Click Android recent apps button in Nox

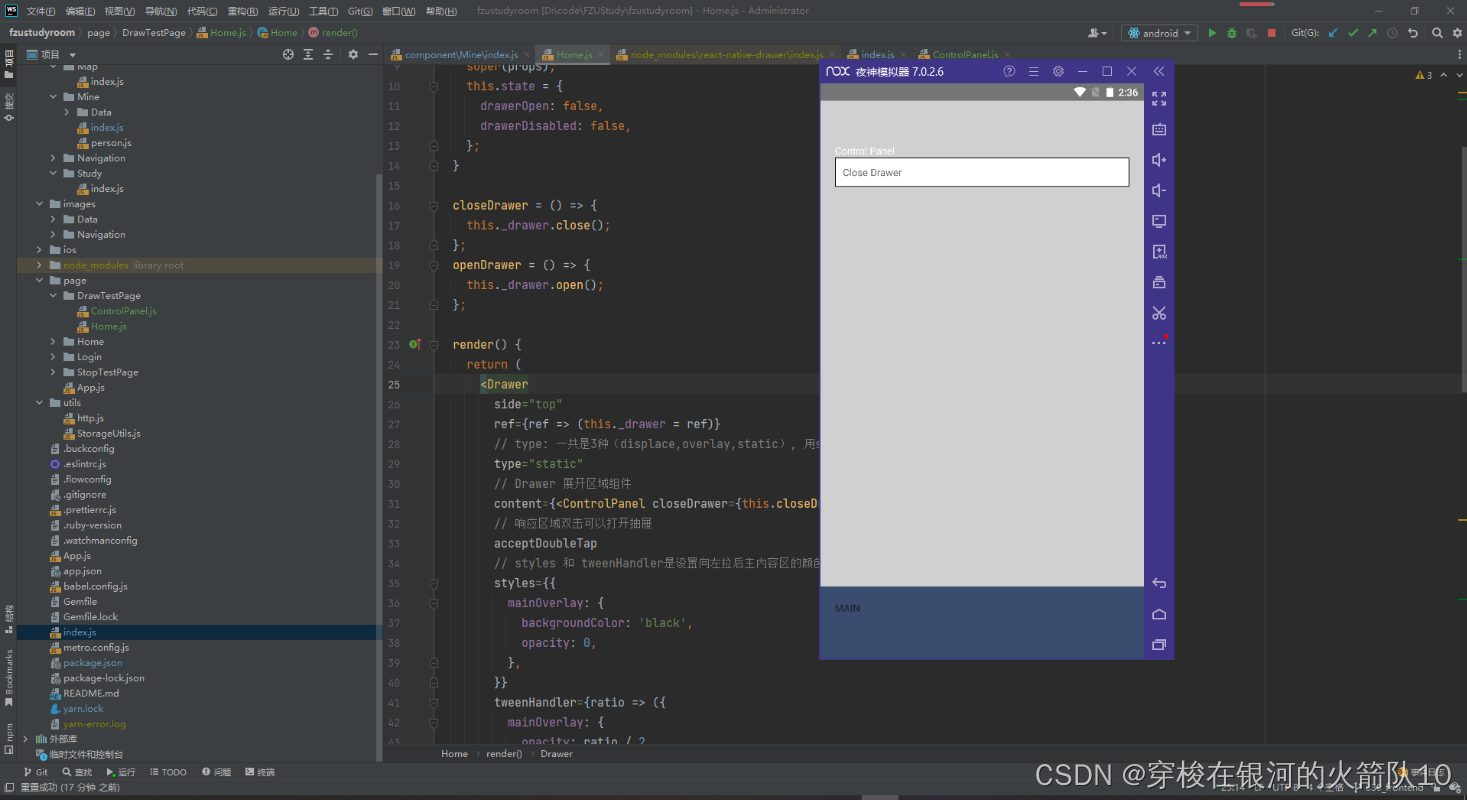point(1159,645)
